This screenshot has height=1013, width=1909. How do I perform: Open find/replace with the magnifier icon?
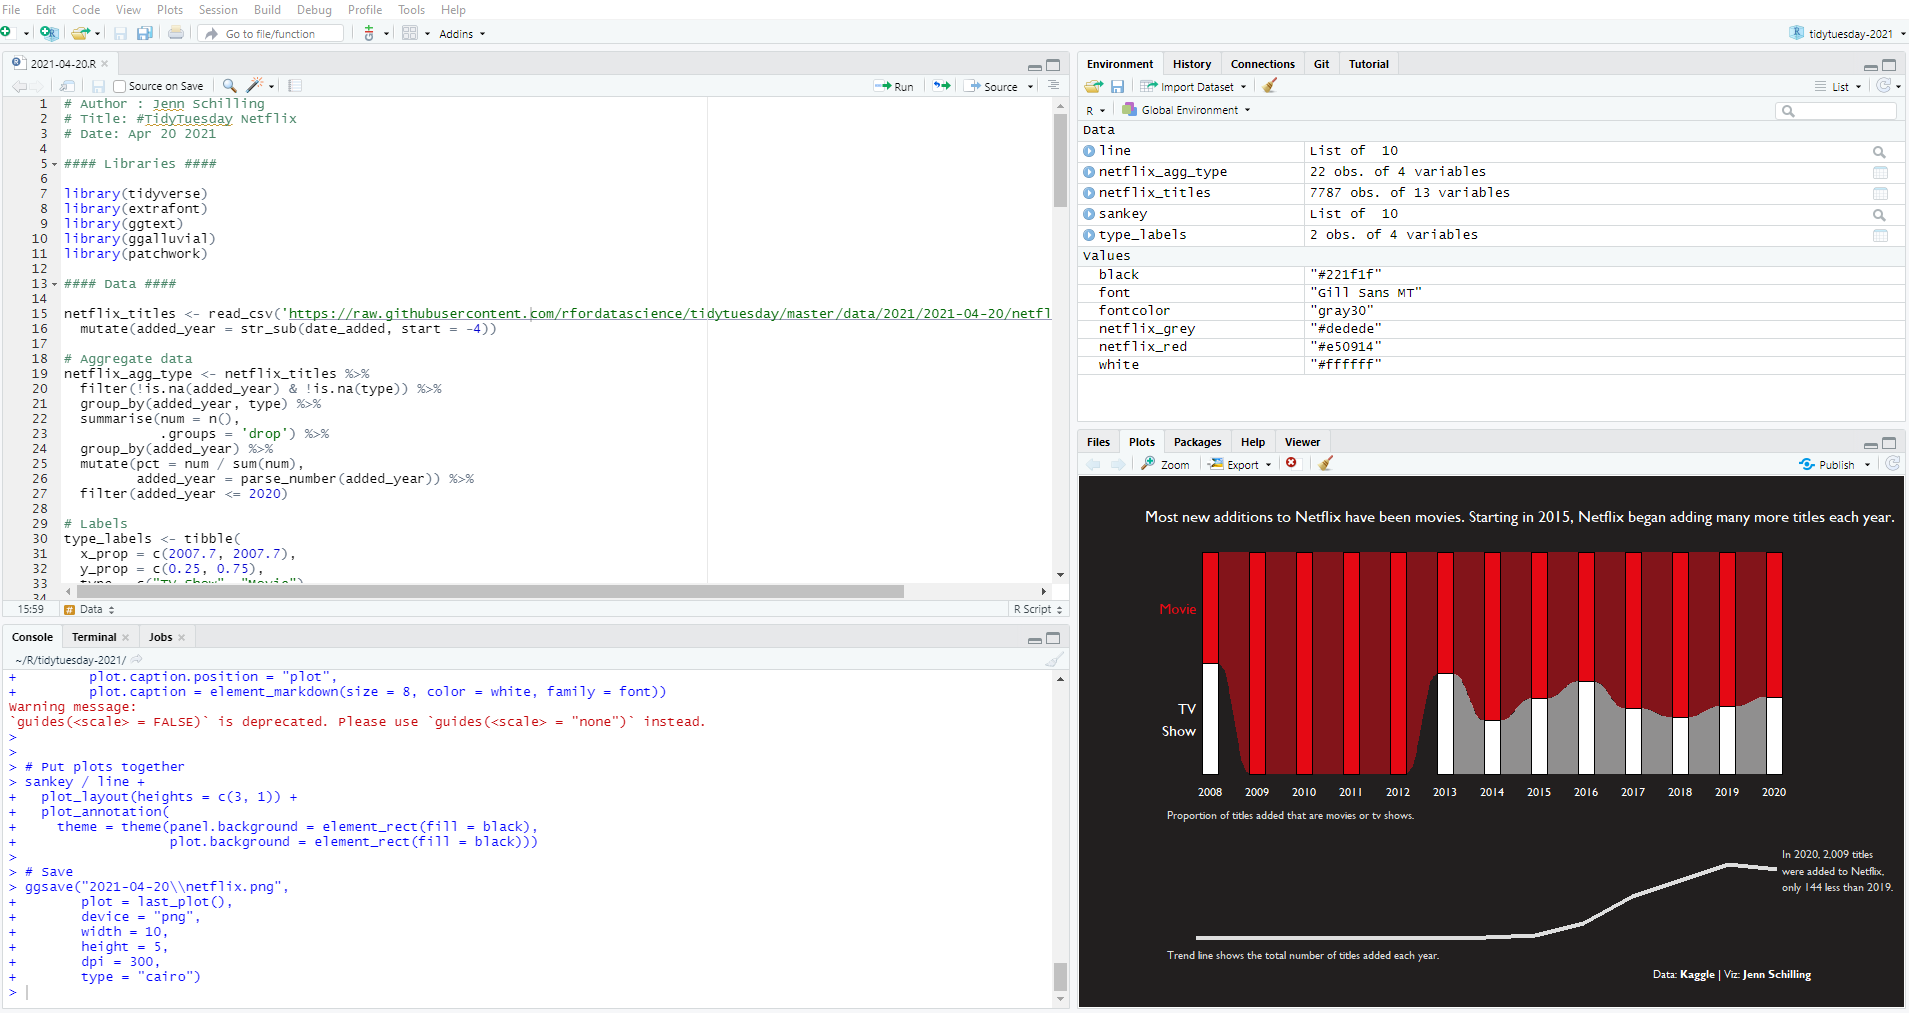pyautogui.click(x=229, y=86)
